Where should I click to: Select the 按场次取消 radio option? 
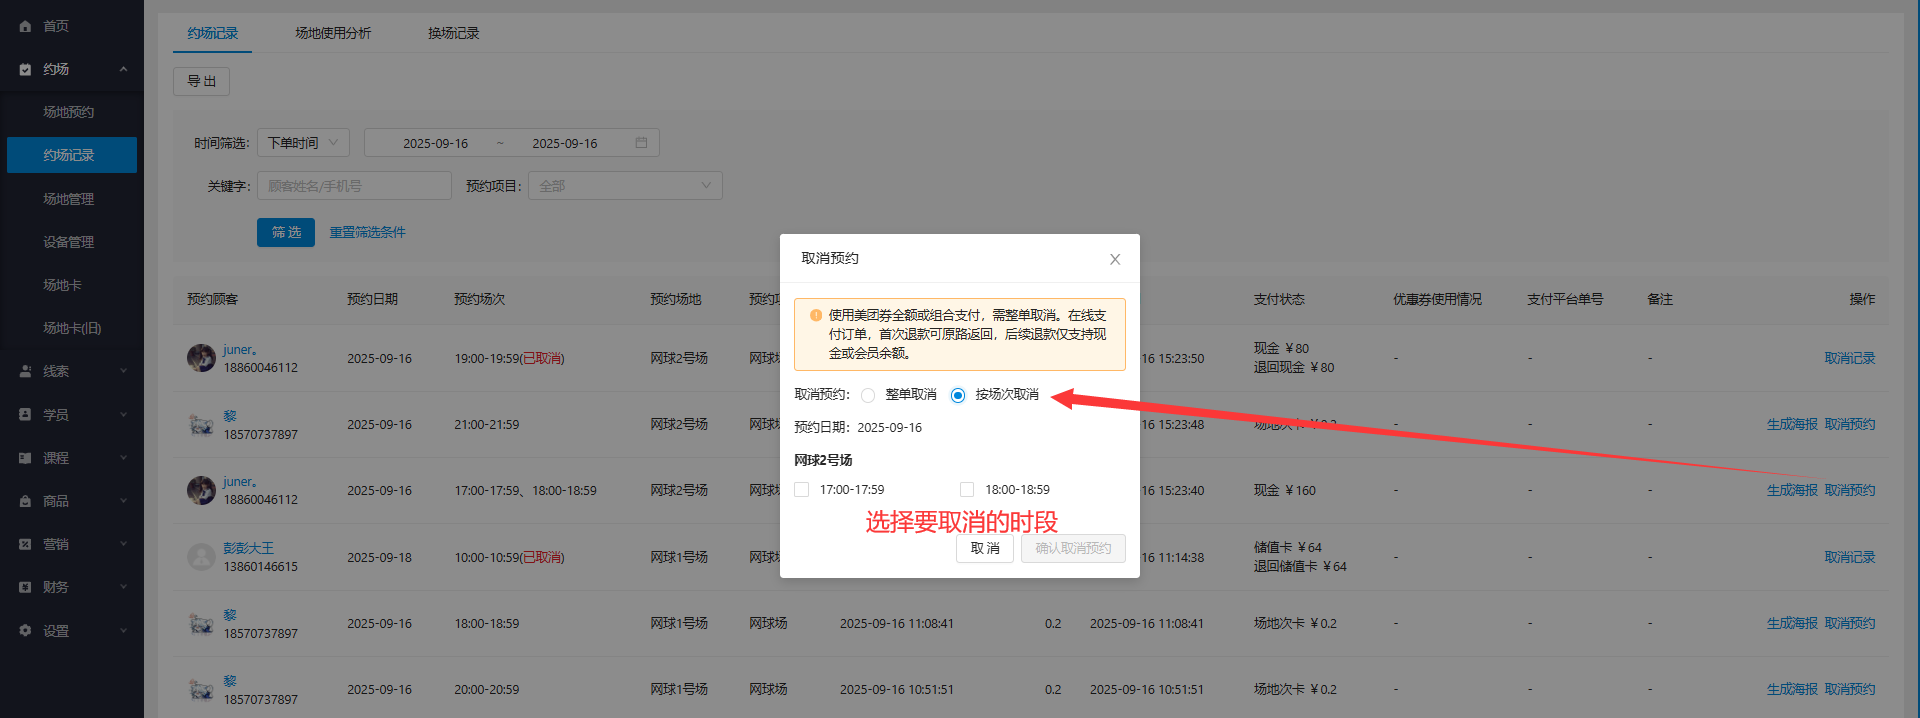(x=958, y=395)
